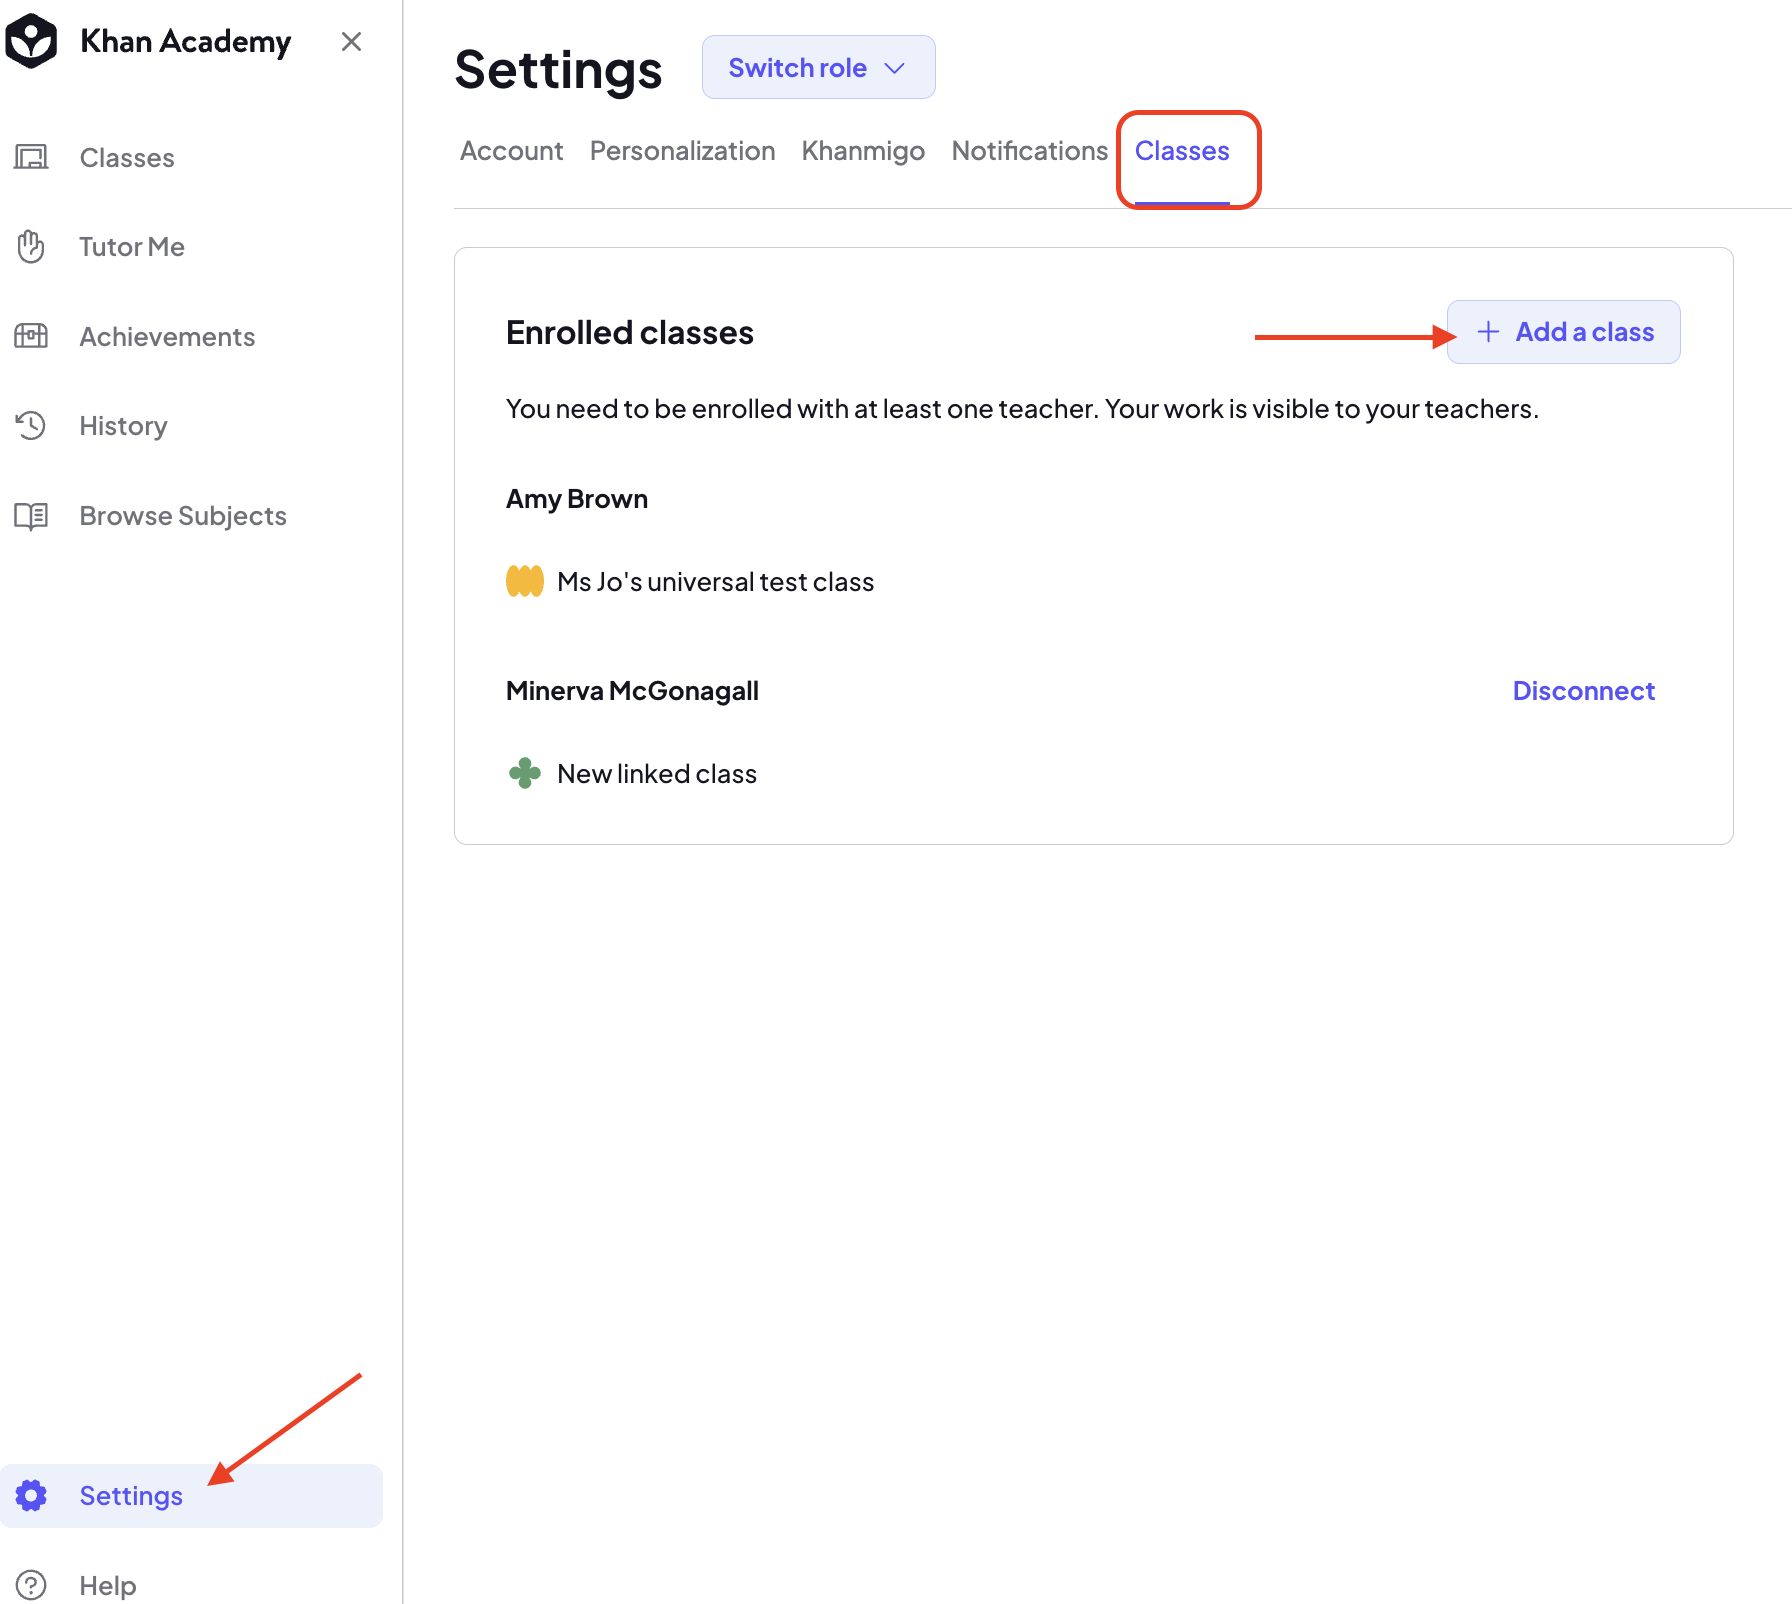This screenshot has width=1792, height=1604.
Task: Disconnect from Minerva McGonagall
Action: click(x=1583, y=691)
